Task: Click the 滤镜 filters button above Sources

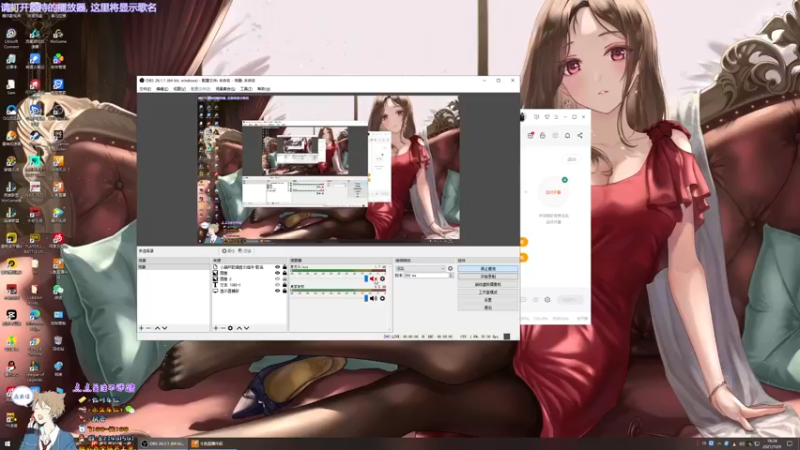Action: tap(245, 251)
